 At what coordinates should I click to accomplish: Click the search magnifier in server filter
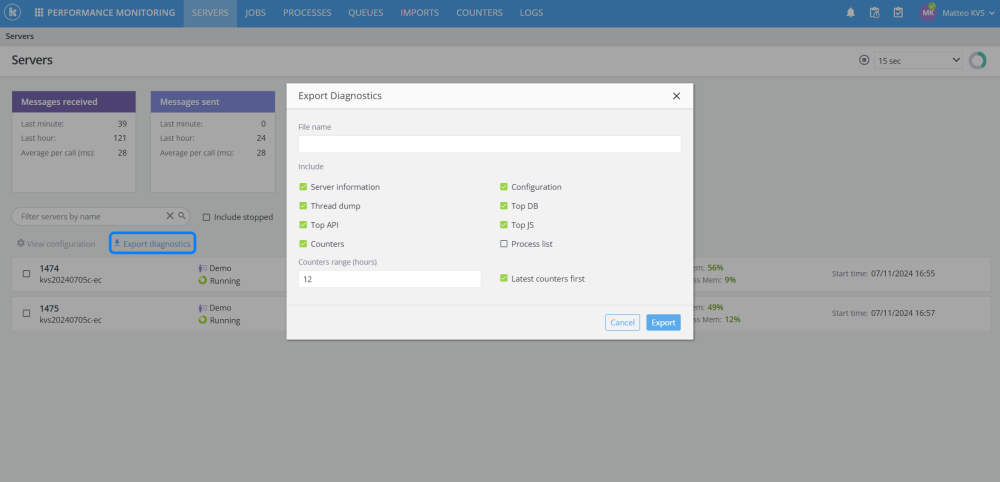[182, 216]
